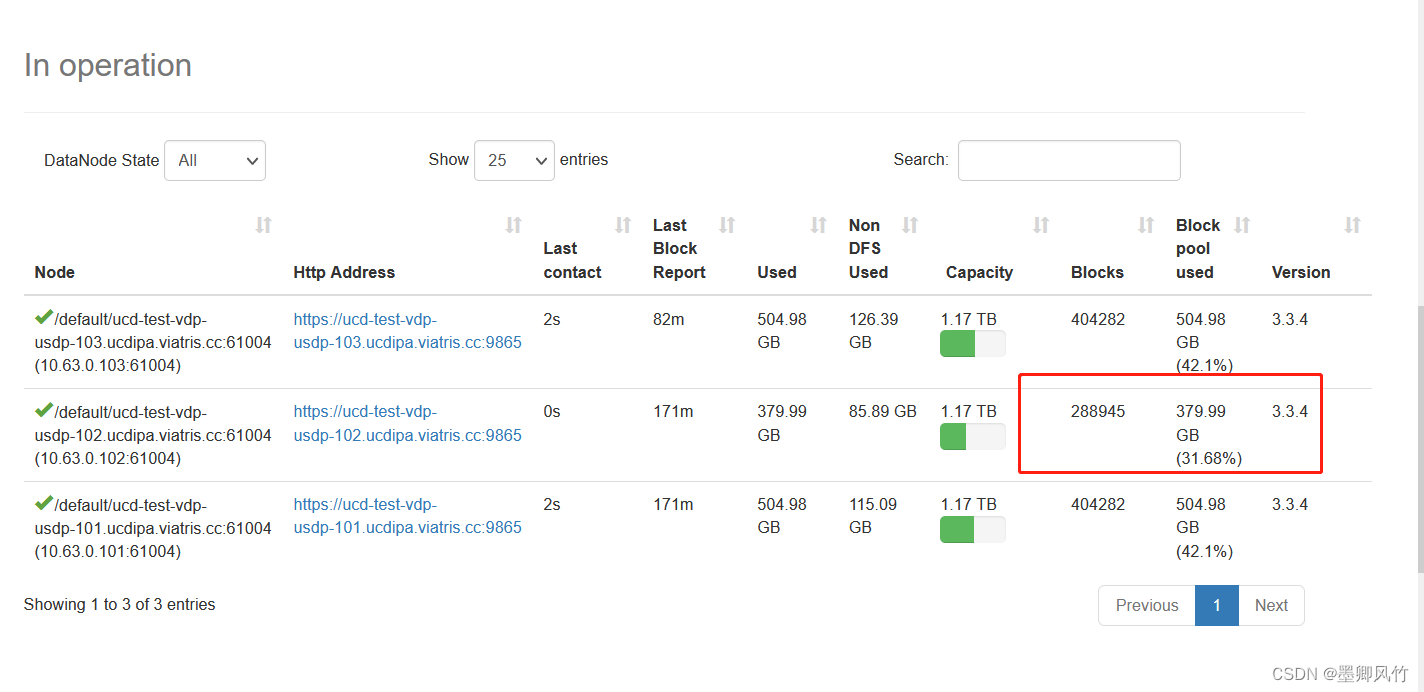The width and height of the screenshot is (1424, 692).
Task: Sort by Version column arrows icon
Action: [x=1352, y=225]
